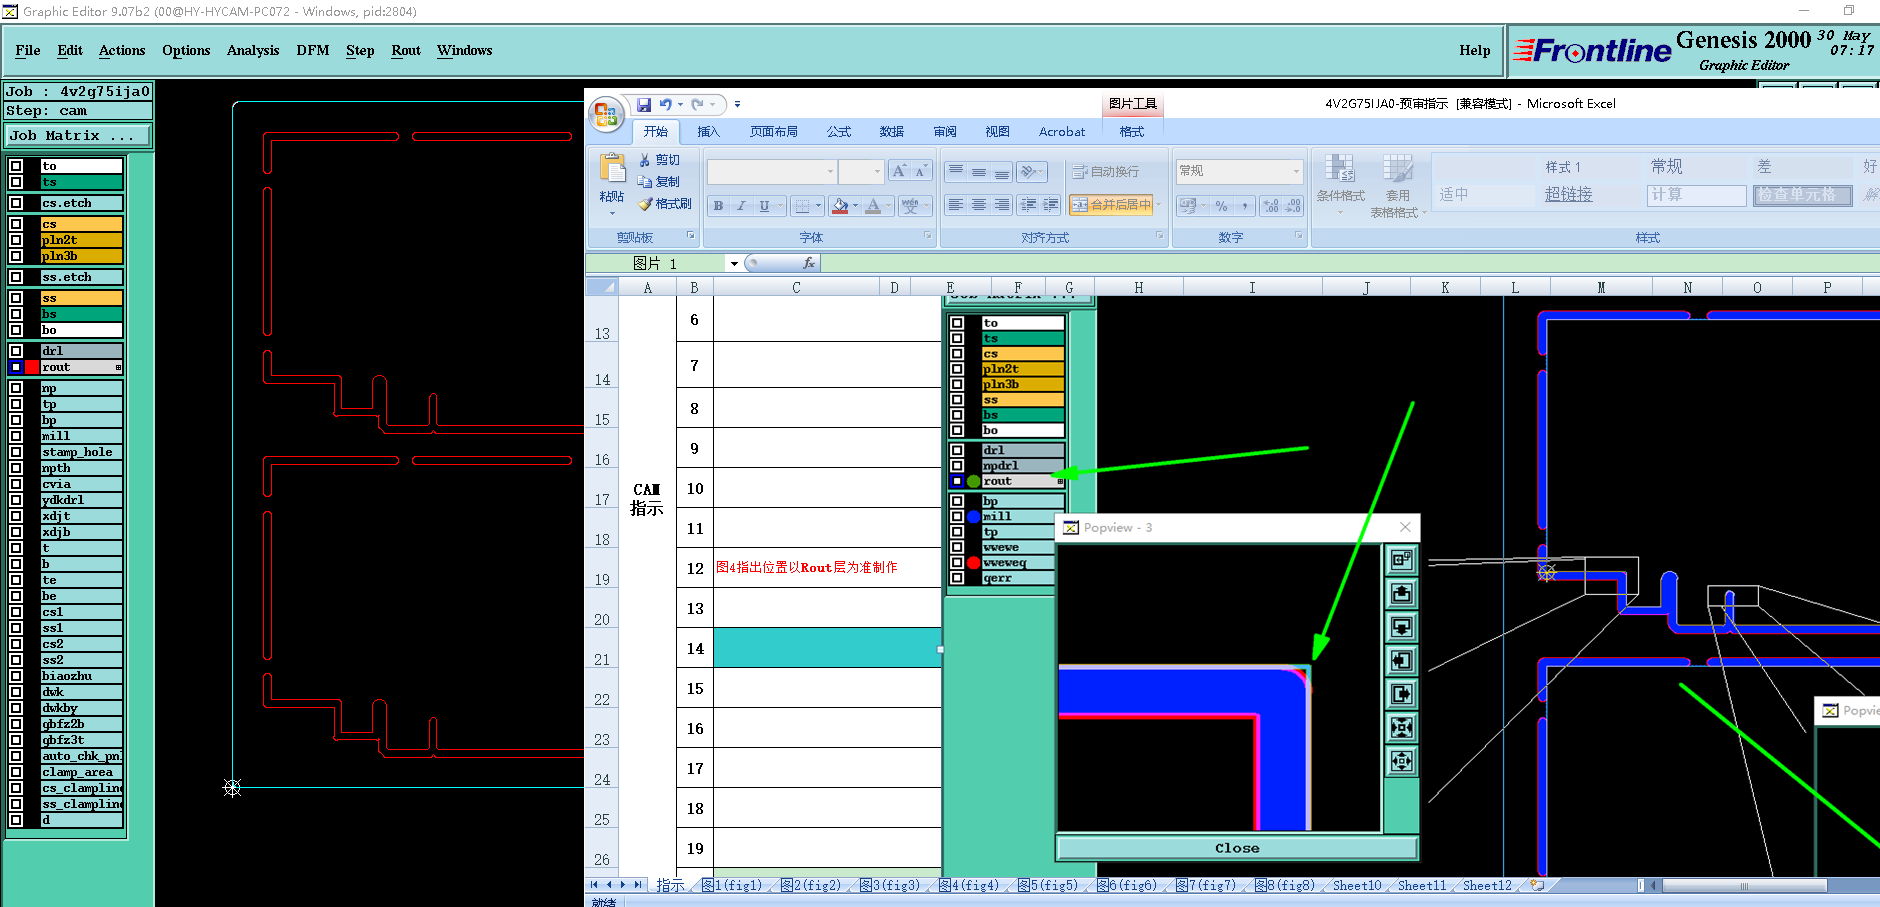
Task: Expand the Name Box dropdown arrow
Action: point(734,264)
